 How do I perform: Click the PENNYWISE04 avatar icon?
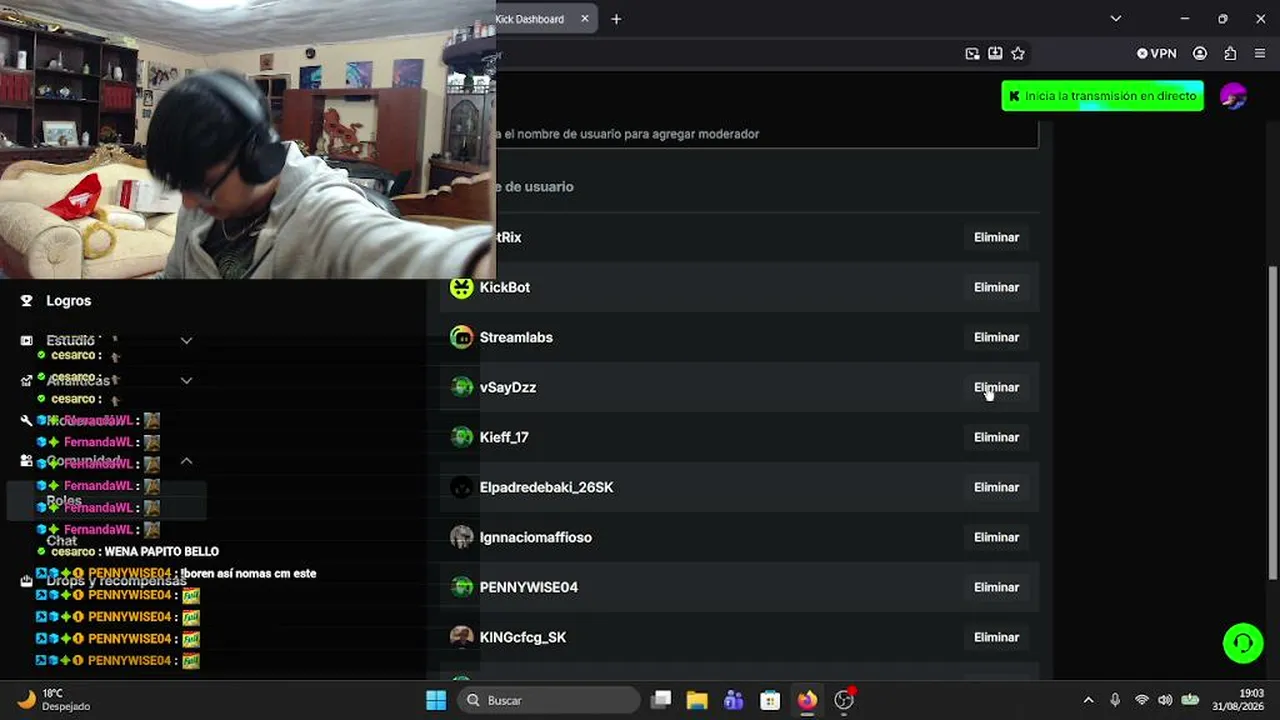[461, 587]
